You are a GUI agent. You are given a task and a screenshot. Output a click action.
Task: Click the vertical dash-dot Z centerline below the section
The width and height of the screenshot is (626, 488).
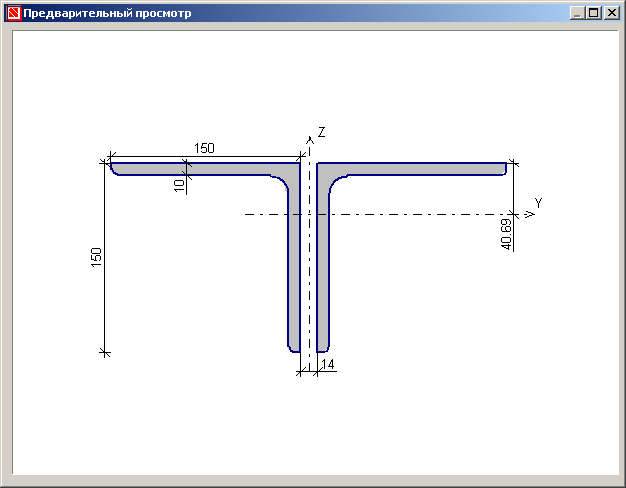(x=310, y=362)
